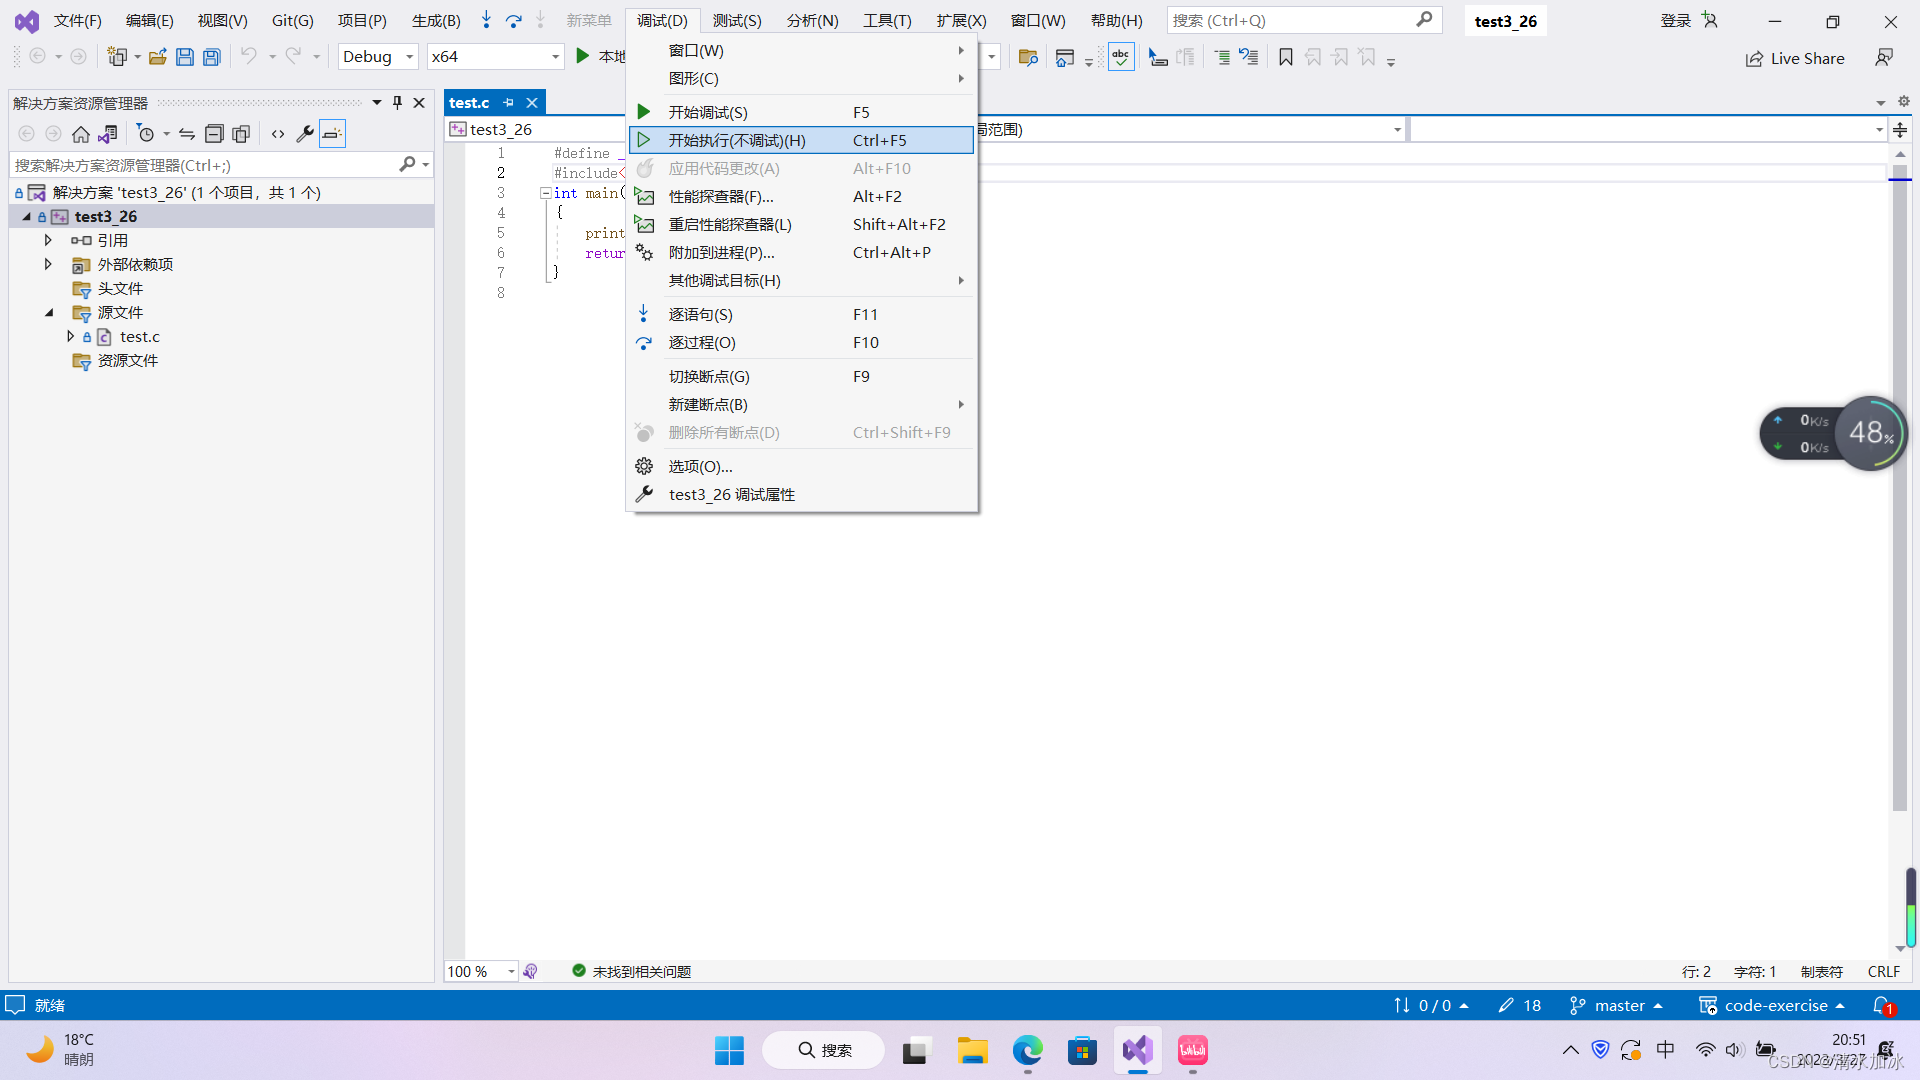Toggle pin on test.c tab
Viewport: 1920px width, 1080px height.
(x=508, y=102)
